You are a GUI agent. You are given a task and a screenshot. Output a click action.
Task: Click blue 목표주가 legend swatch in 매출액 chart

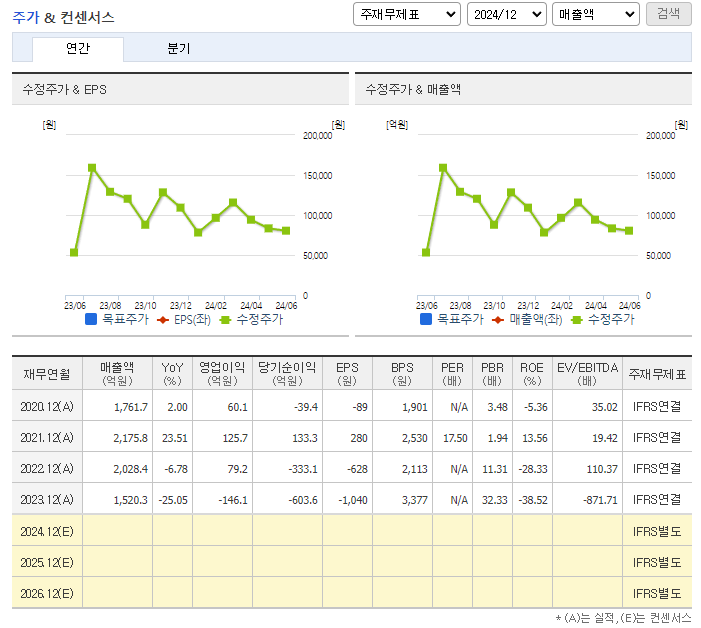426,319
